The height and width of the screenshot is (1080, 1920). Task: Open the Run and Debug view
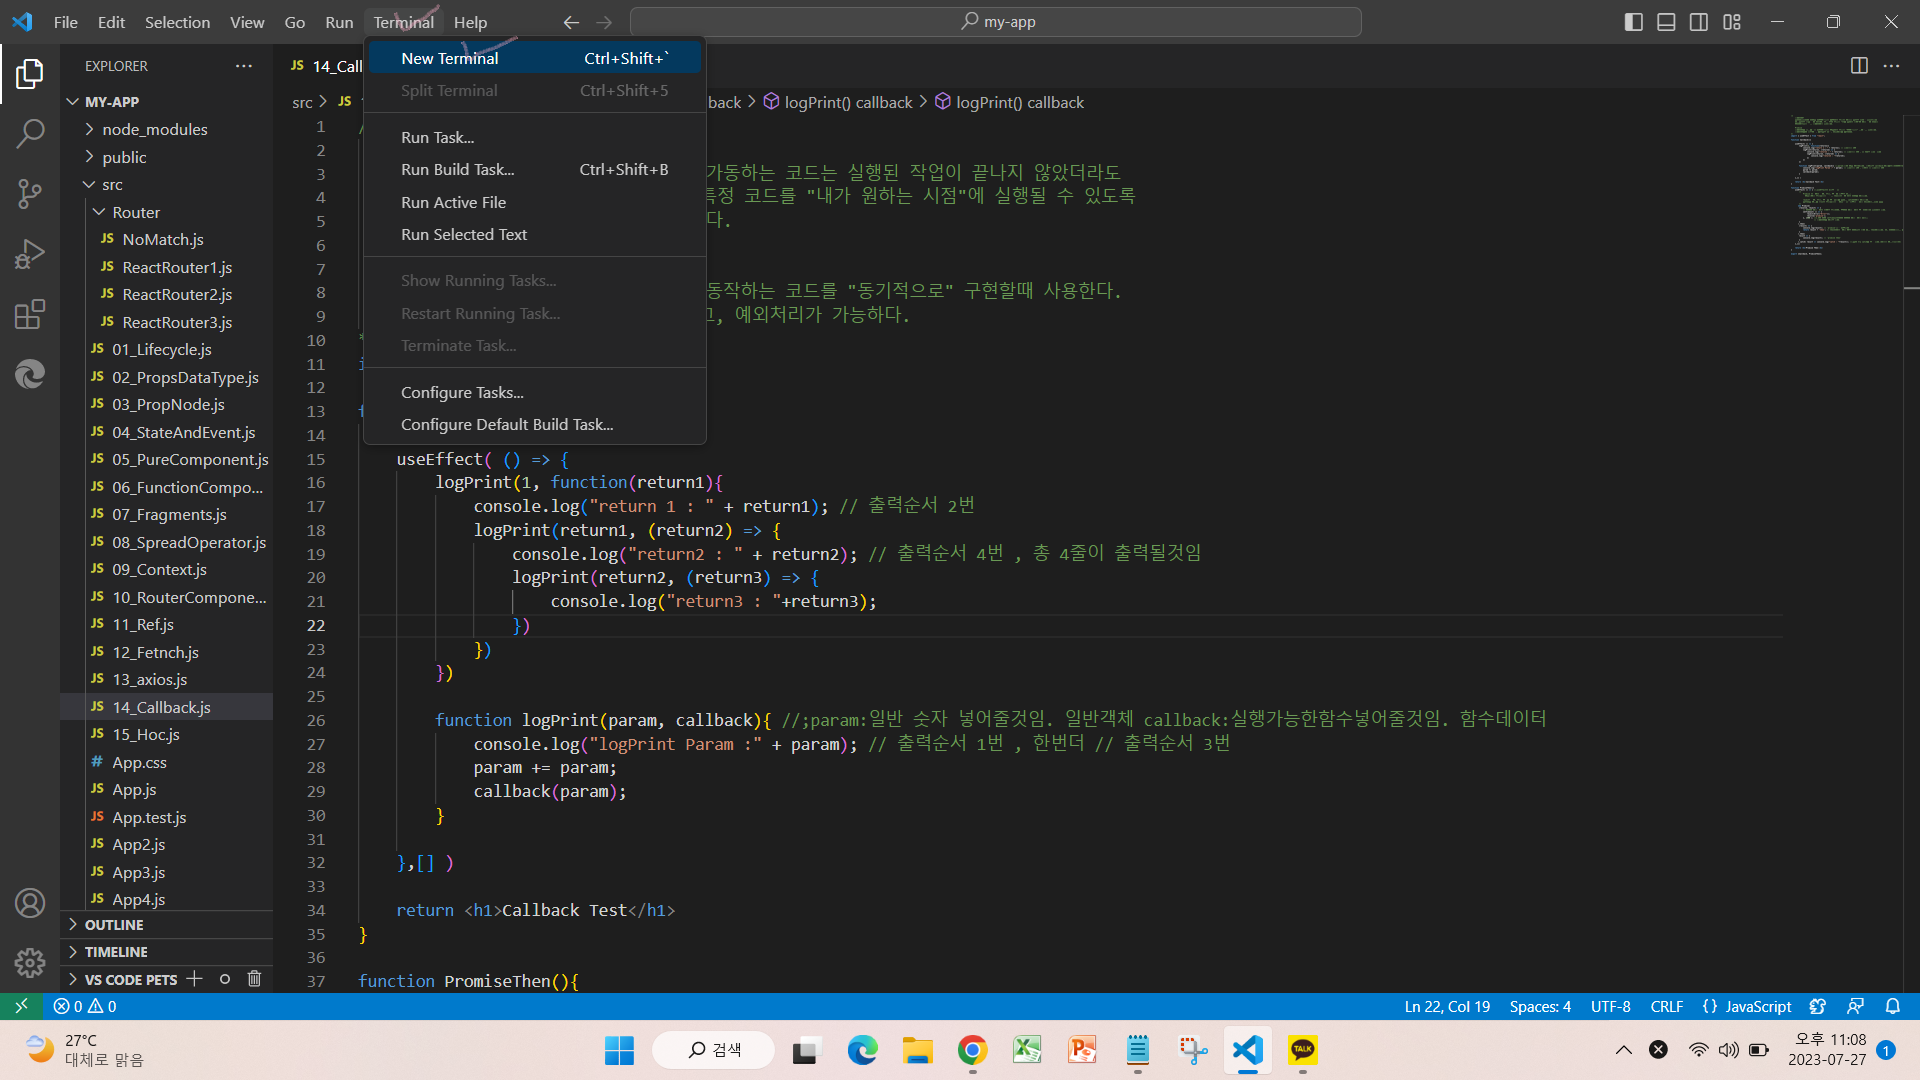coord(30,254)
